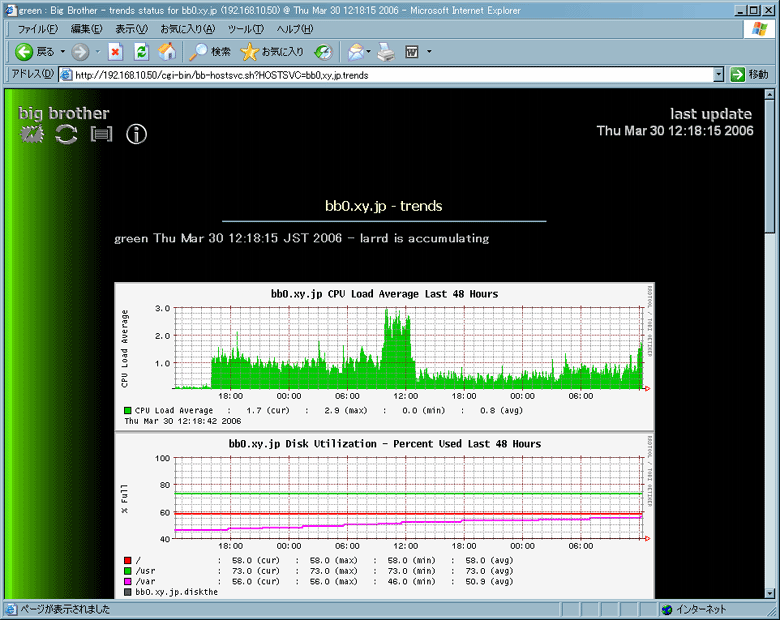780x620 pixels.
Task: Go to the browser Home page icon
Action: (167, 51)
